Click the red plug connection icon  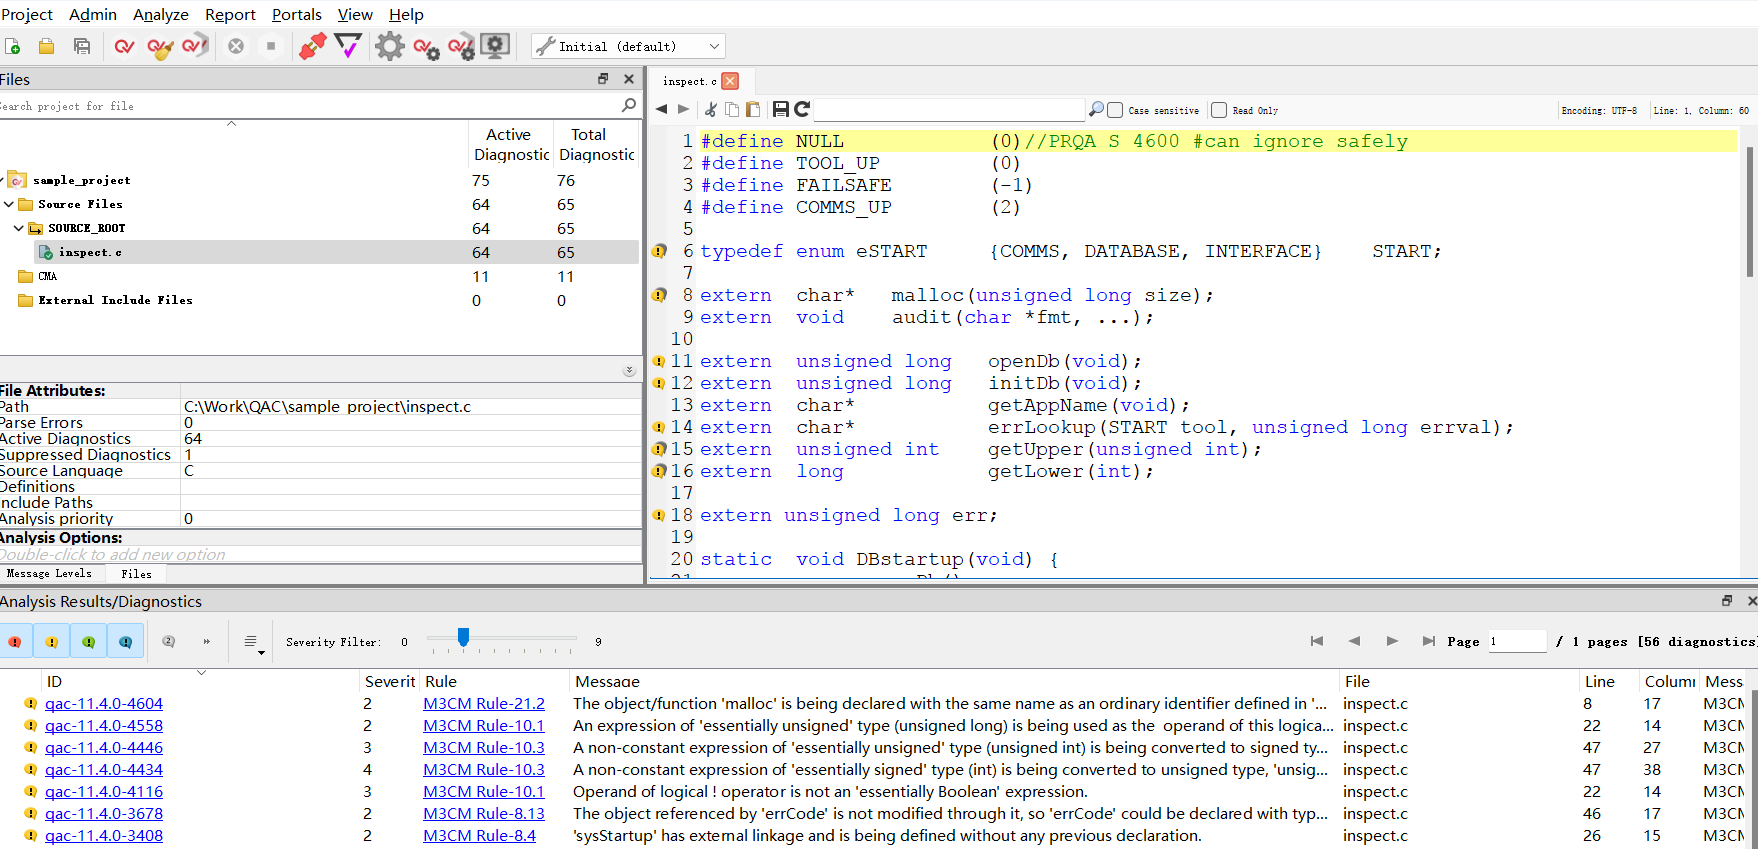312,46
